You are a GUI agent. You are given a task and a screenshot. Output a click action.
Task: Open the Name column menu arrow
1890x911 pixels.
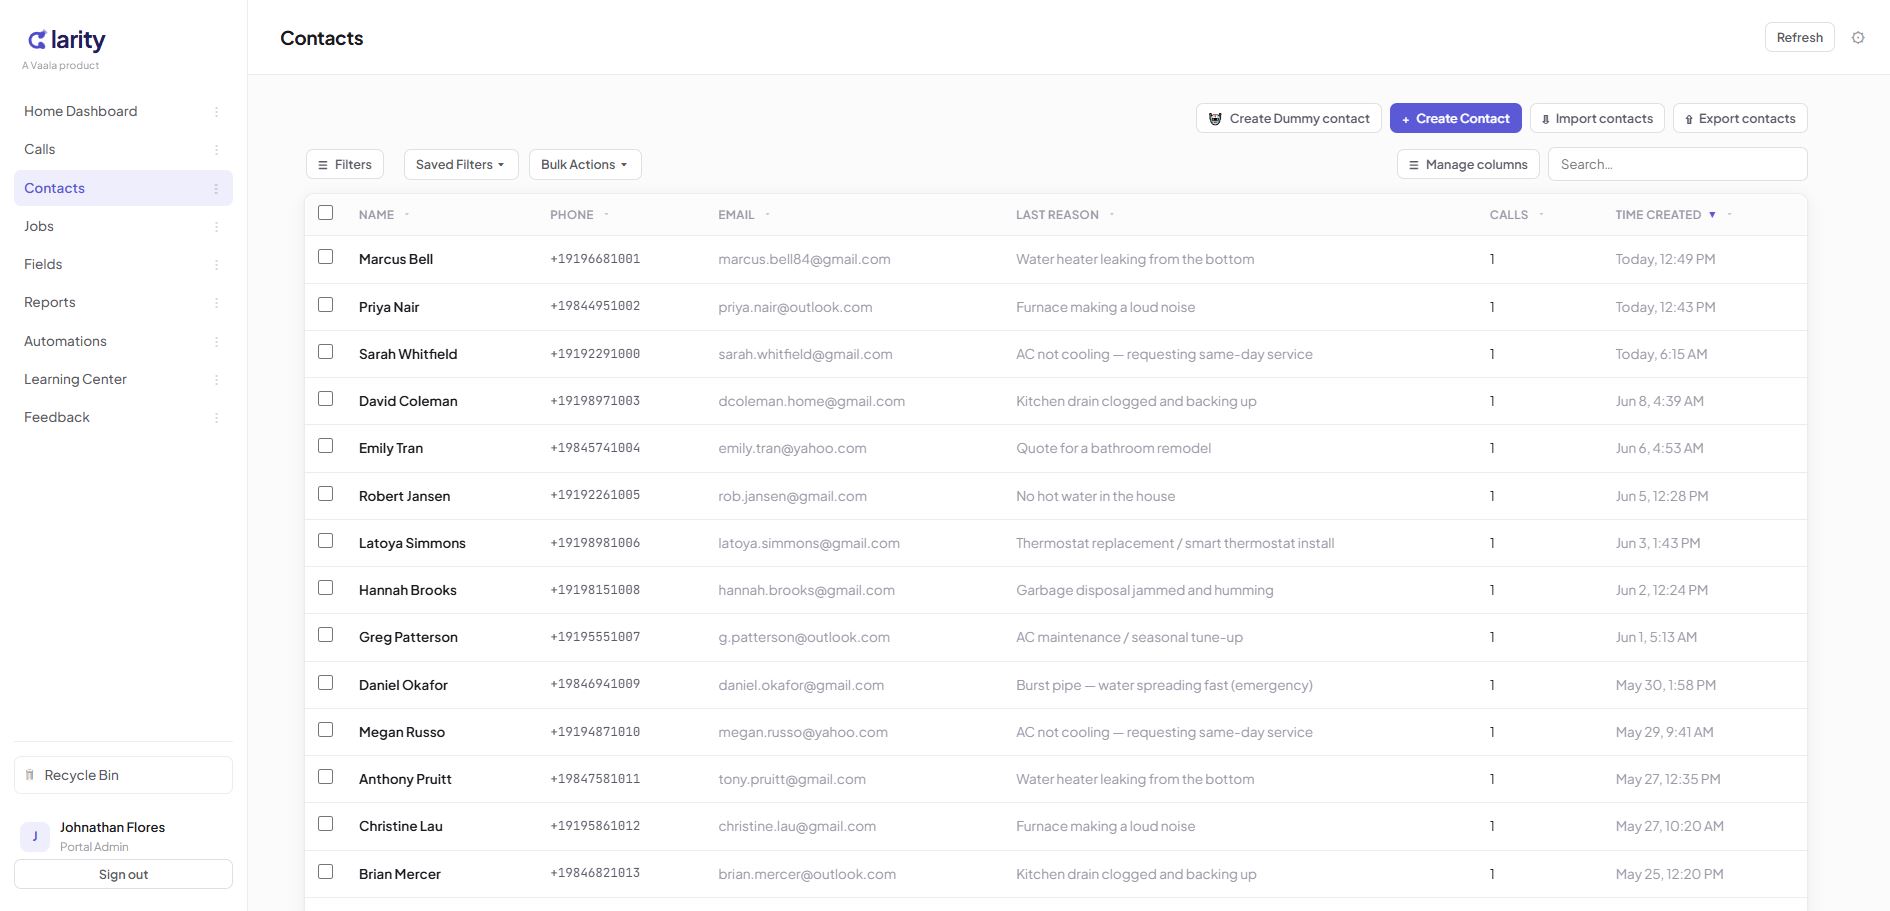point(407,215)
